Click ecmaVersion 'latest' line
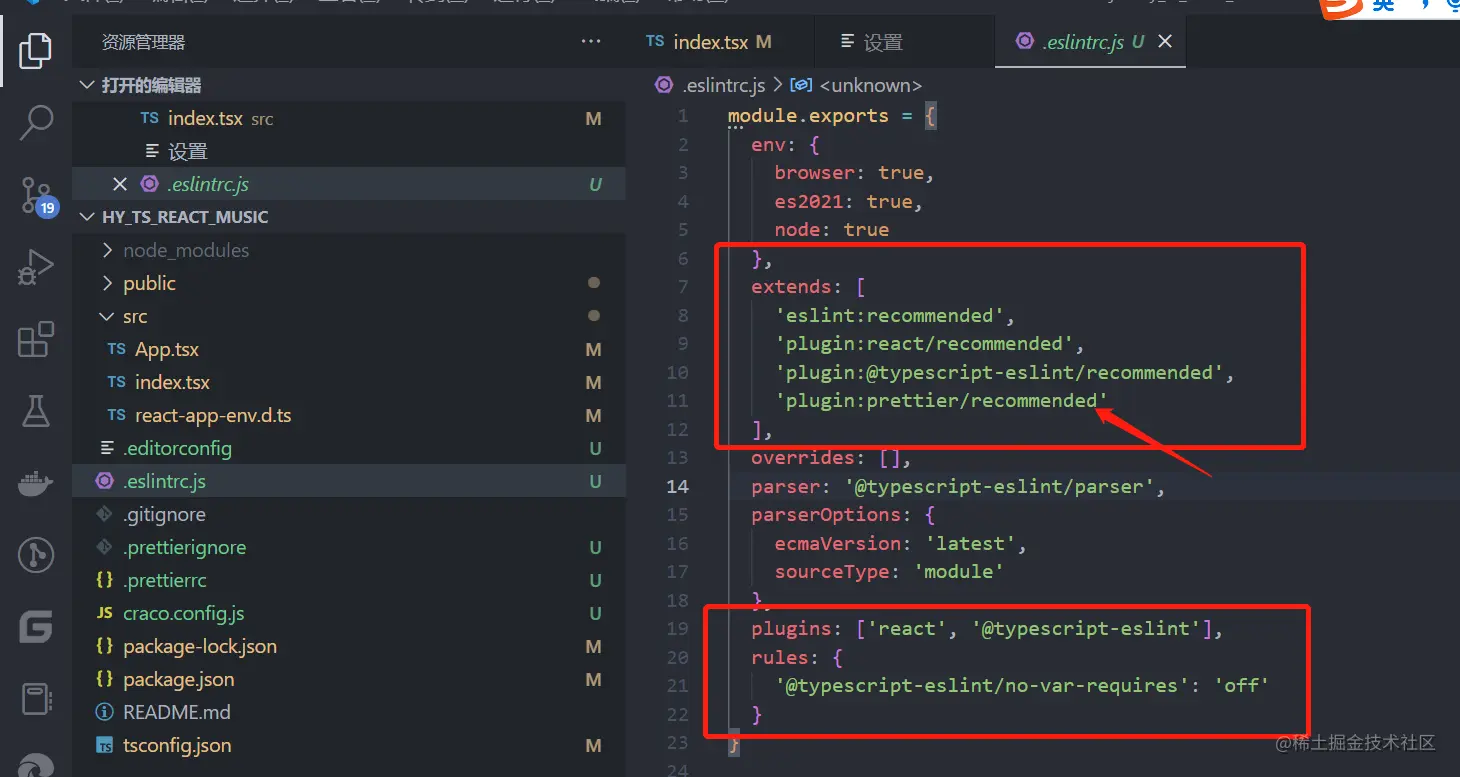1460x777 pixels. (x=901, y=543)
